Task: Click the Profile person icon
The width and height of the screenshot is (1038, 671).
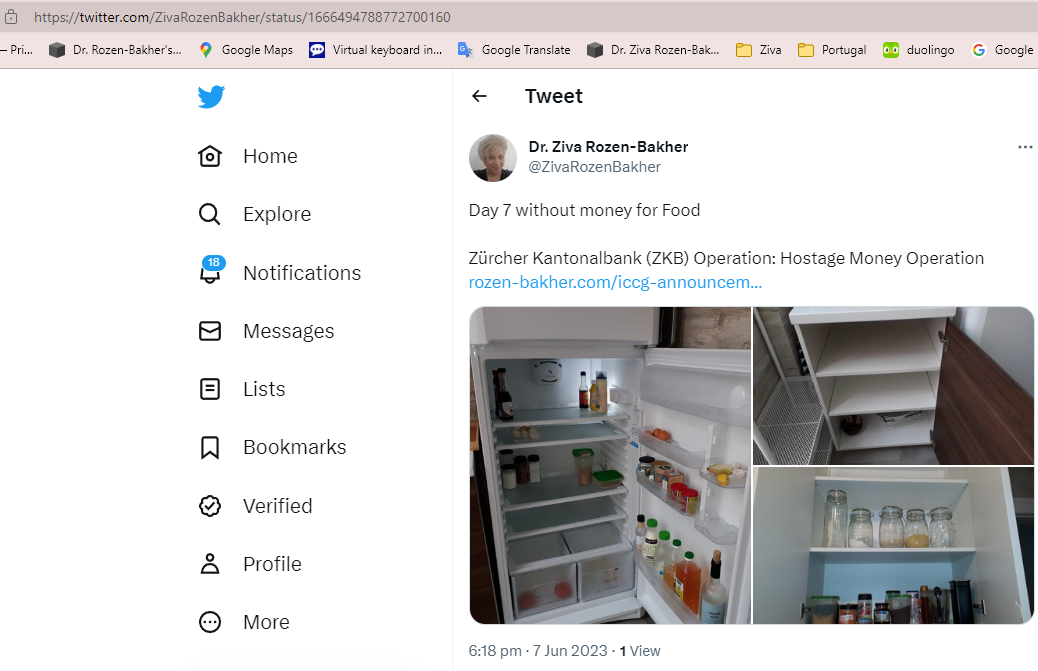Action: click(210, 564)
